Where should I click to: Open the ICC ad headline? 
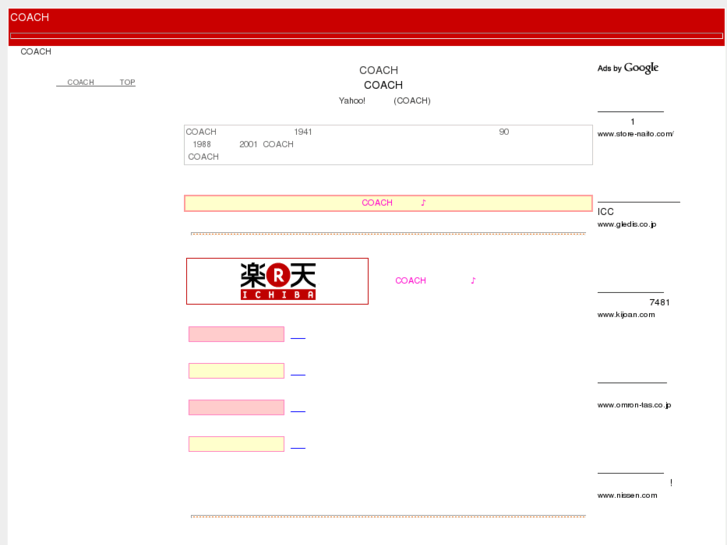pyautogui.click(x=606, y=212)
